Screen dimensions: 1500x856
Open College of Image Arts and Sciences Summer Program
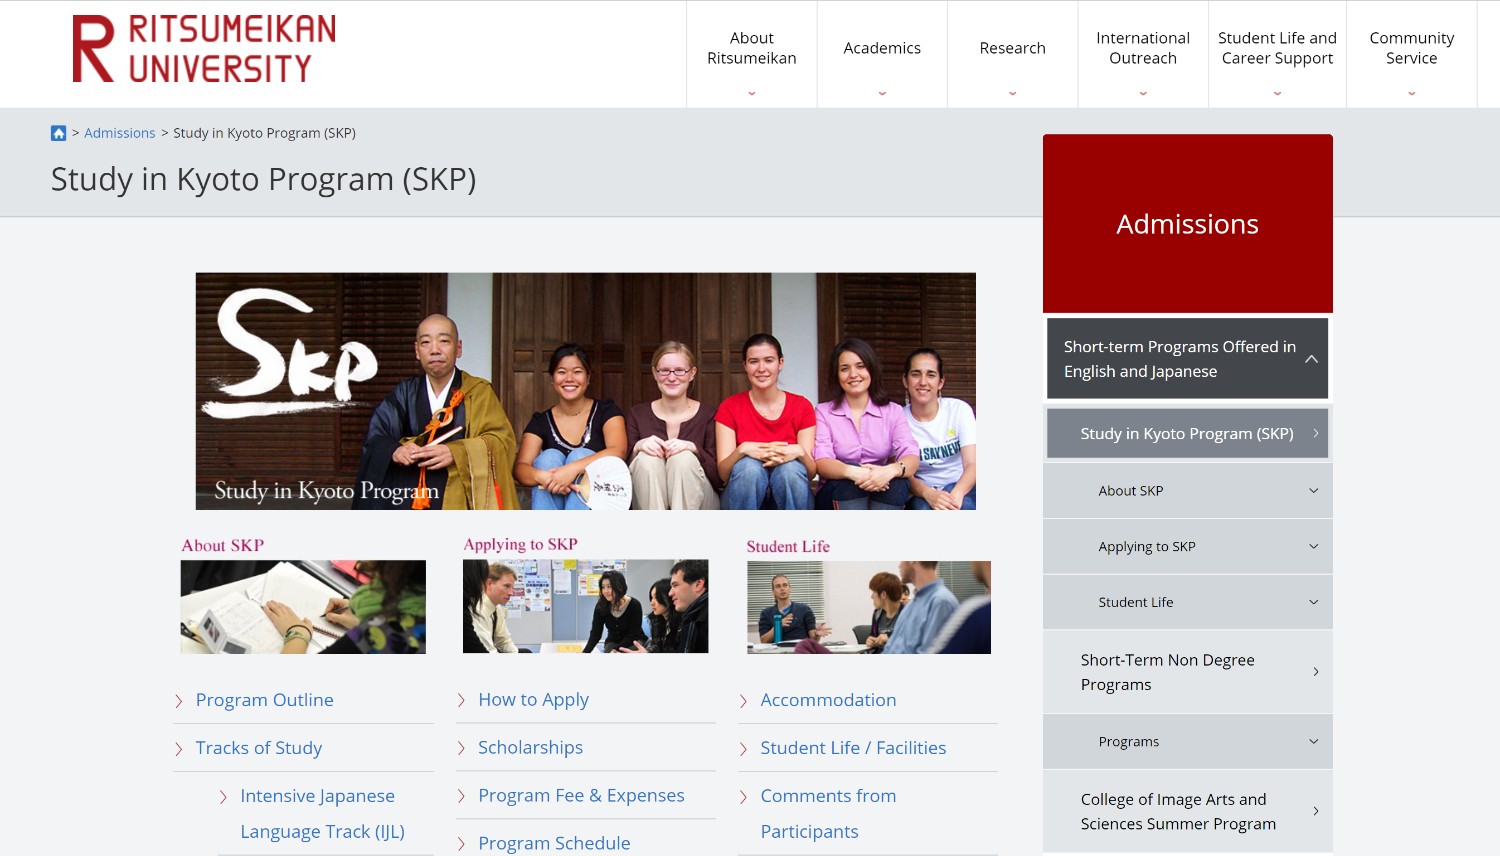tap(1188, 811)
